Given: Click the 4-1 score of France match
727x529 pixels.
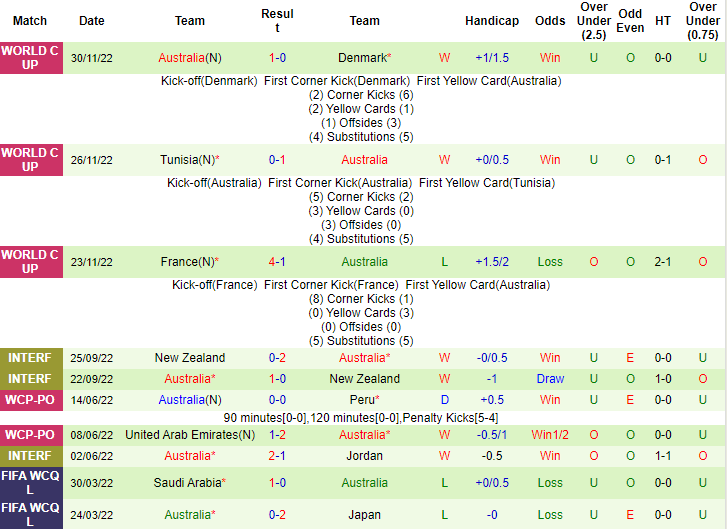Looking at the screenshot, I should tap(277, 262).
